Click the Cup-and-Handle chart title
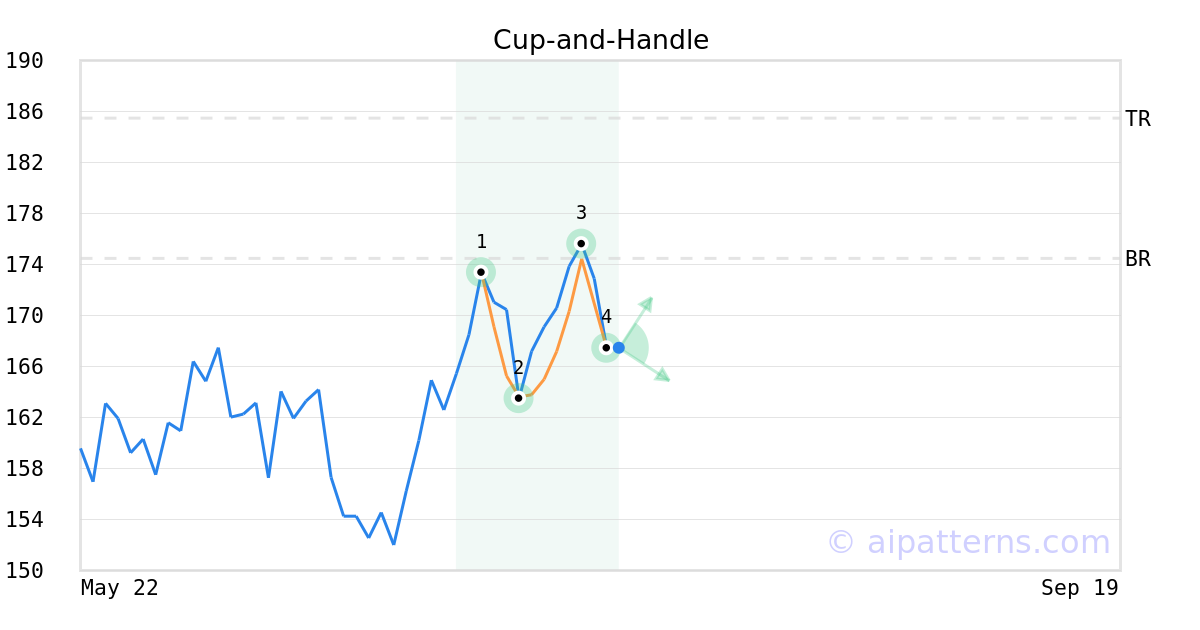Image resolution: width=1200 pixels, height=630 pixels. [x=601, y=41]
